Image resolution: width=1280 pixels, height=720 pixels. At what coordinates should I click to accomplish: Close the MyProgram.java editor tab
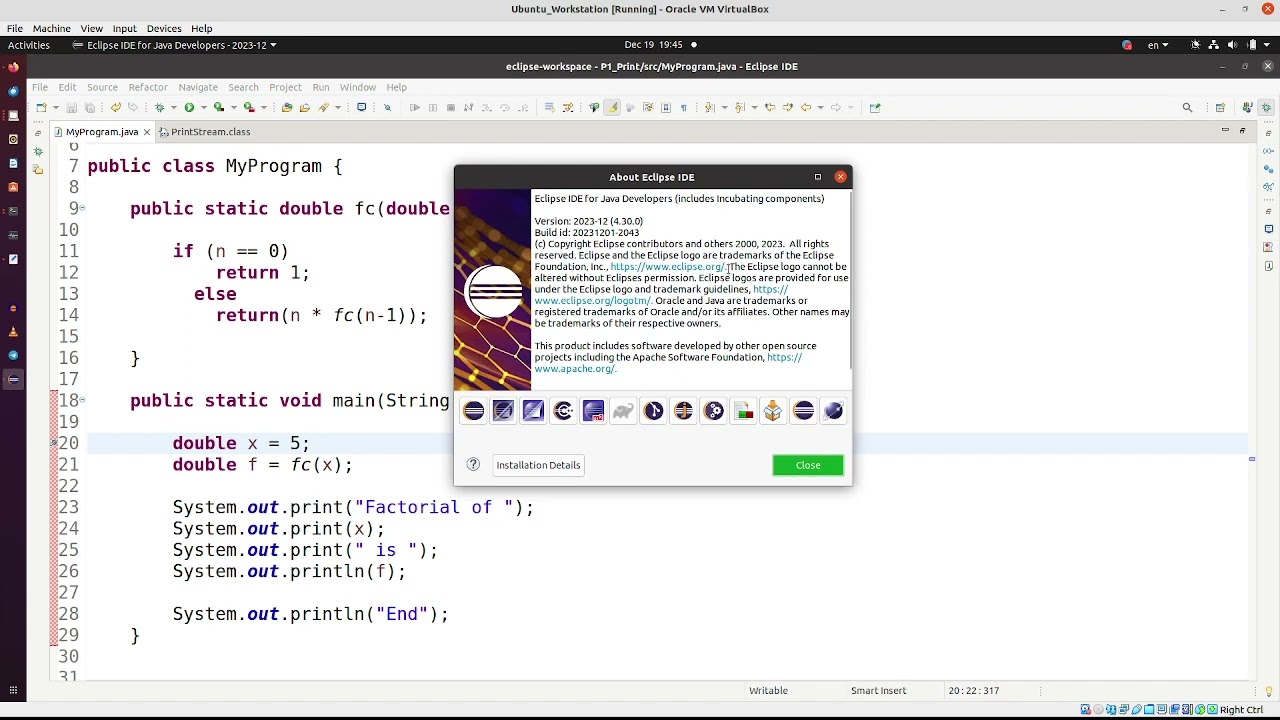click(x=146, y=131)
